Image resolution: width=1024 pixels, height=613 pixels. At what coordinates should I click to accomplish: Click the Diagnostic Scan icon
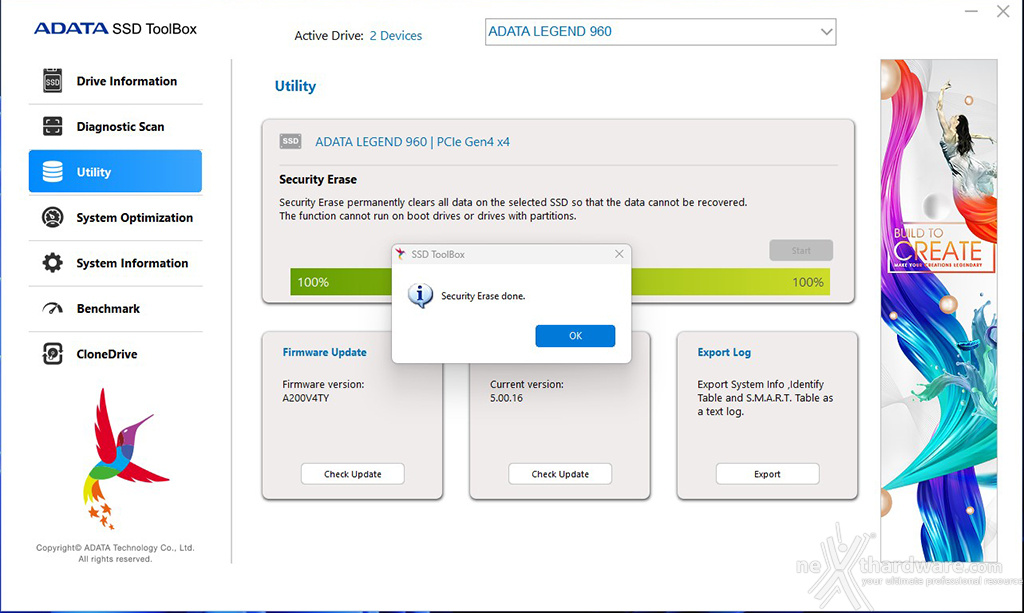(x=52, y=126)
